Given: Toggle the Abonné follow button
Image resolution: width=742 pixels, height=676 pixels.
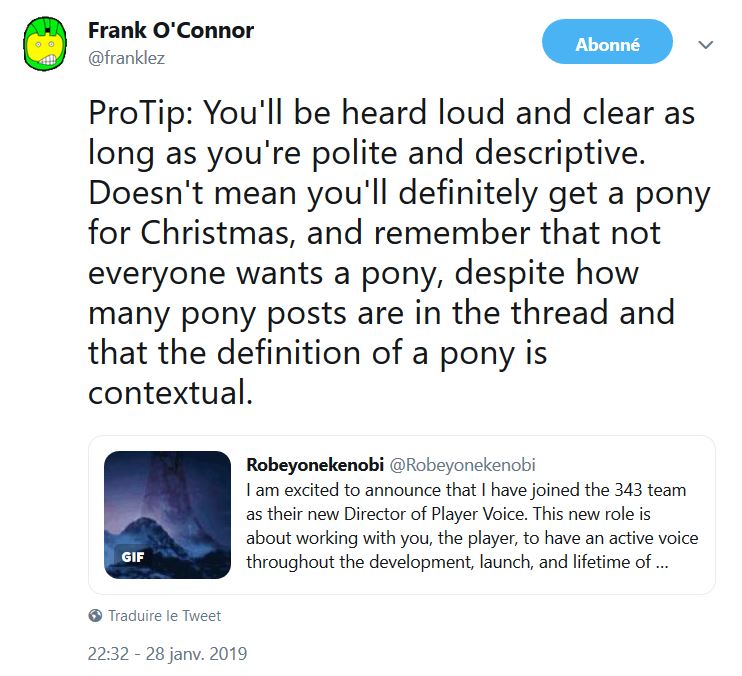Looking at the screenshot, I should (607, 44).
